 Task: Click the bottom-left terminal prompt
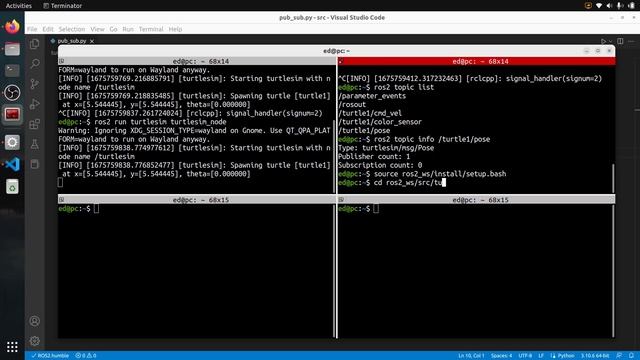(78, 209)
